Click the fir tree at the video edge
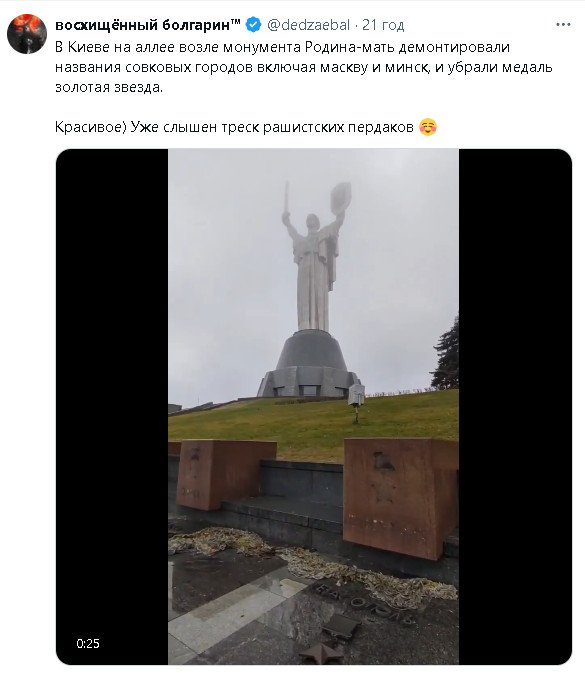 (446, 354)
